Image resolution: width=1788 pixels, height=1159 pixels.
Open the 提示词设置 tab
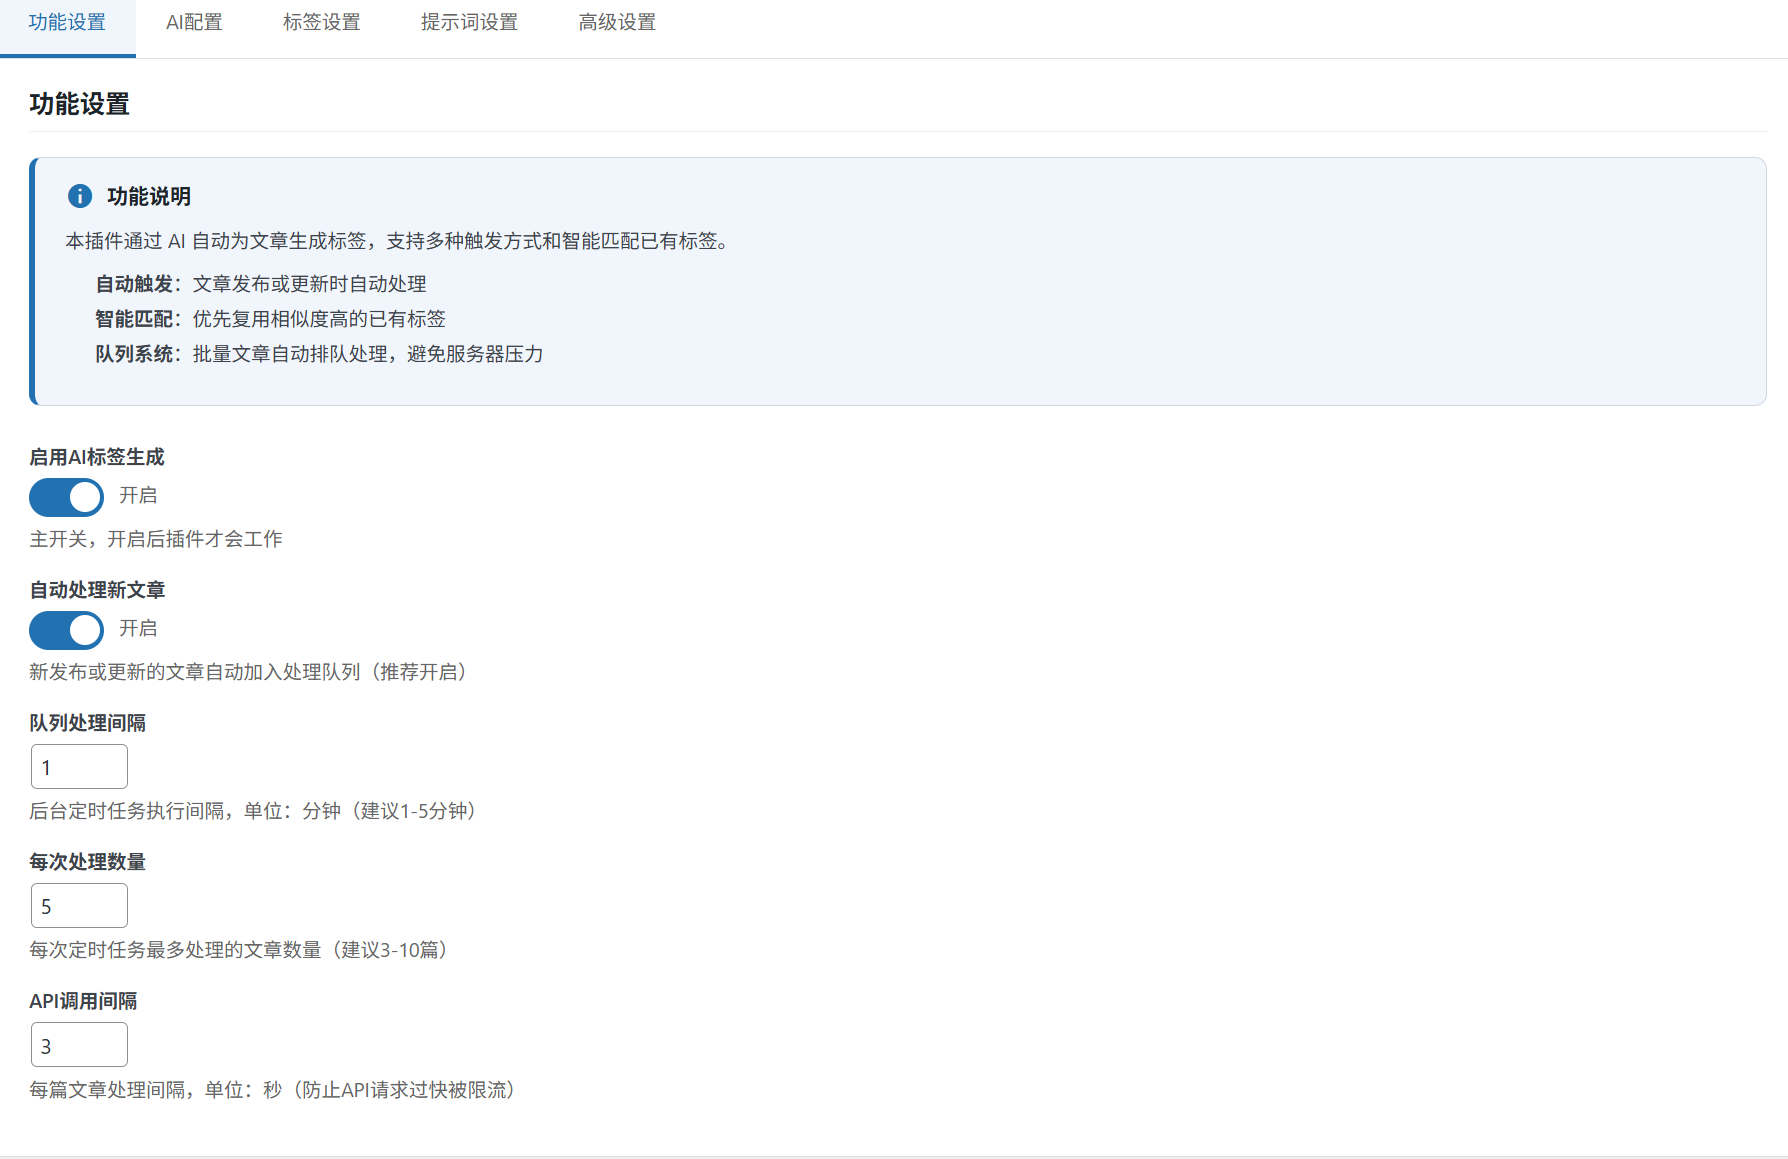click(469, 23)
